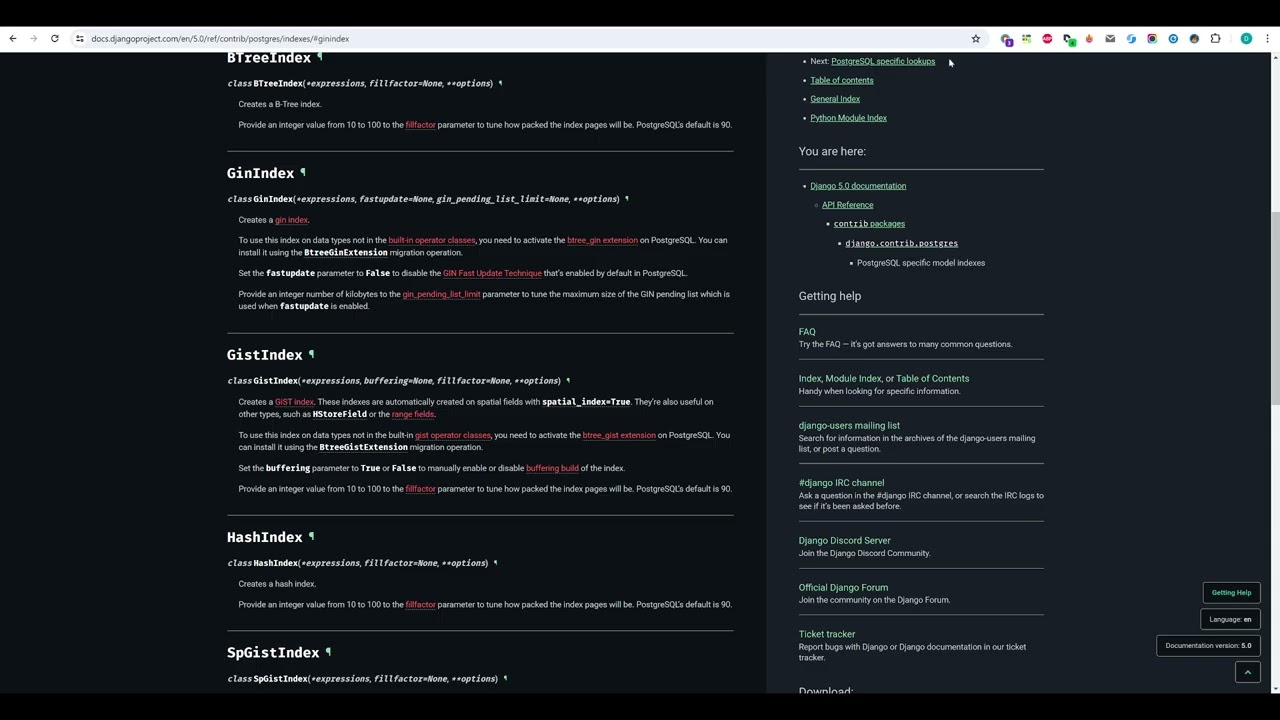The height and width of the screenshot is (720, 1280).
Task: Click the page vertical scrollbar thumb
Action: pyautogui.click(x=1274, y=310)
